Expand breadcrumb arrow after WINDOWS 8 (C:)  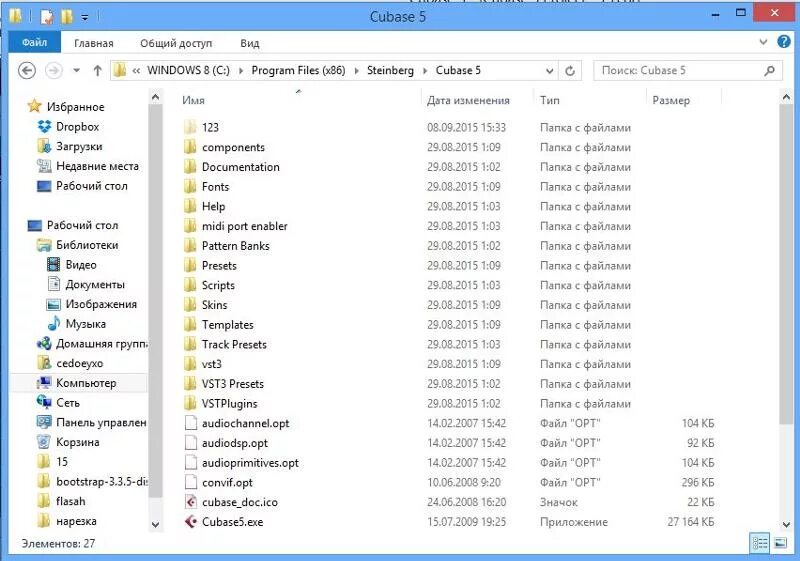tap(241, 70)
